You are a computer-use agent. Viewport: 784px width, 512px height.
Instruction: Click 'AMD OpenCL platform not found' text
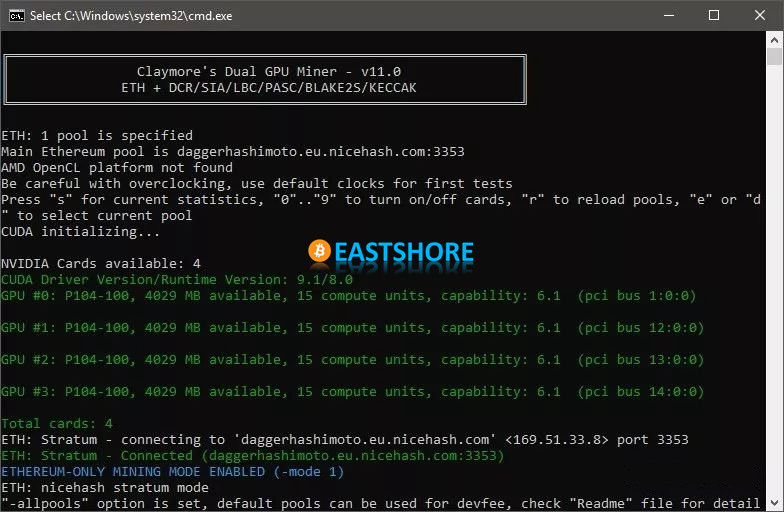tap(117, 168)
